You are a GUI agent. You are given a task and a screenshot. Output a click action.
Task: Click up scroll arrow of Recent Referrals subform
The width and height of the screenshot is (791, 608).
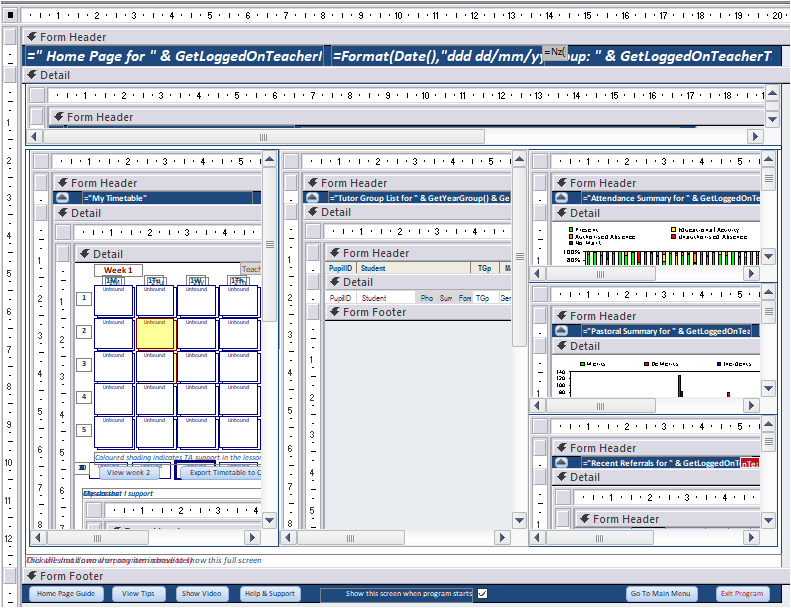(768, 424)
